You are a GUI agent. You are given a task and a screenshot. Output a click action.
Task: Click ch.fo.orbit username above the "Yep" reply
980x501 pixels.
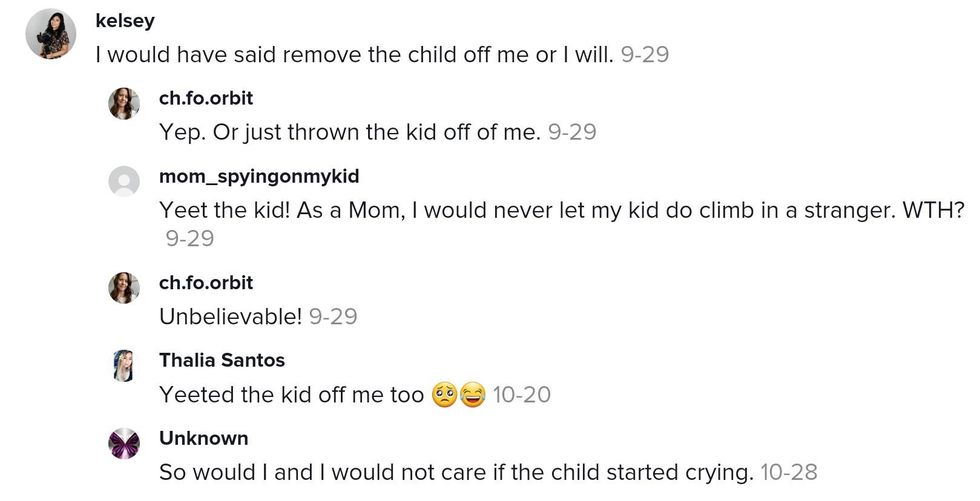(206, 98)
